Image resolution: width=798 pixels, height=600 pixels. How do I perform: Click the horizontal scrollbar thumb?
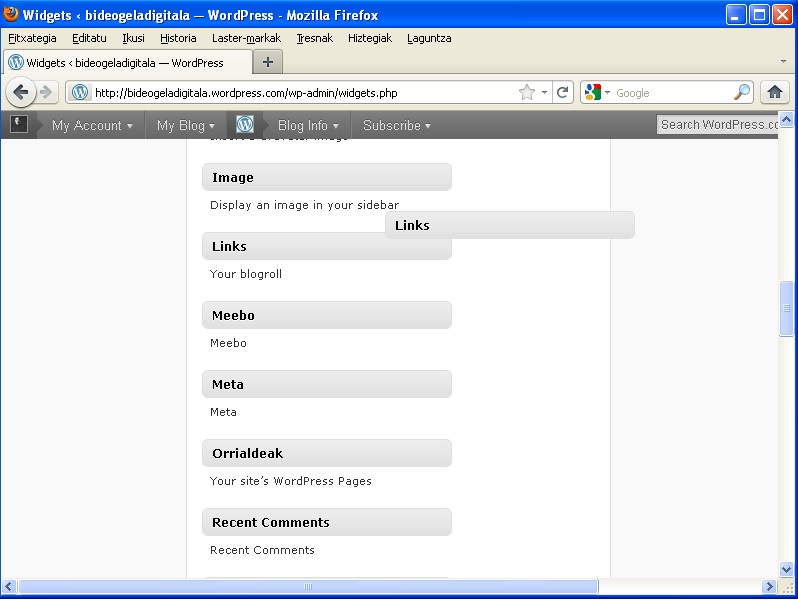pyautogui.click(x=308, y=586)
